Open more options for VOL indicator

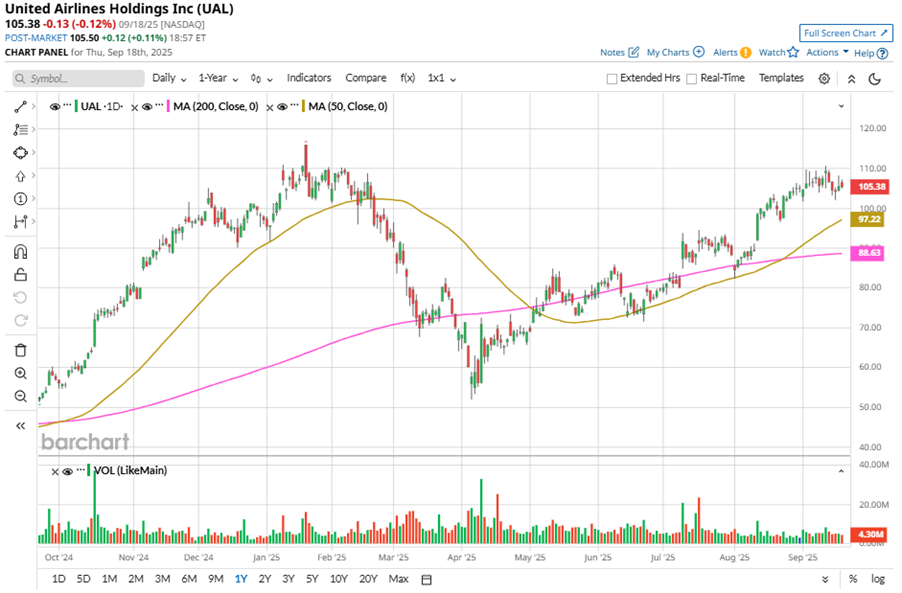[x=80, y=470]
